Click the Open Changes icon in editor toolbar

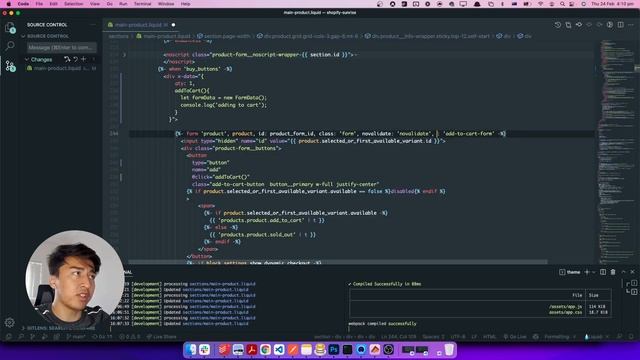click(x=568, y=25)
